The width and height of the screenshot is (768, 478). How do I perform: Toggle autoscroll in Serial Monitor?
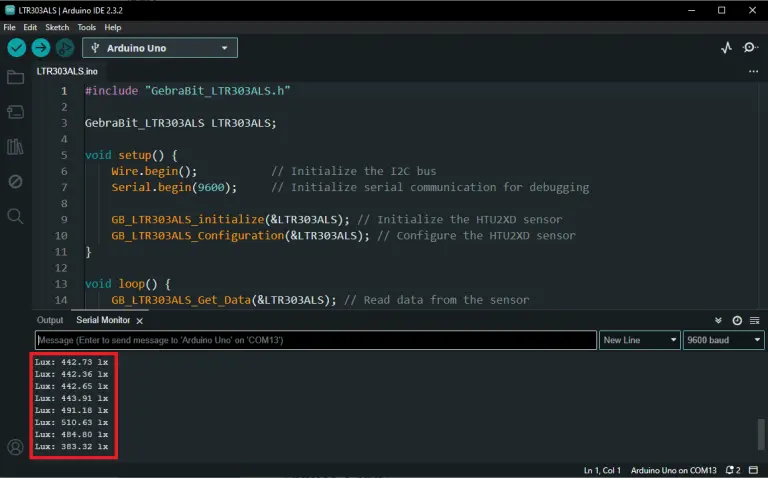[718, 320]
